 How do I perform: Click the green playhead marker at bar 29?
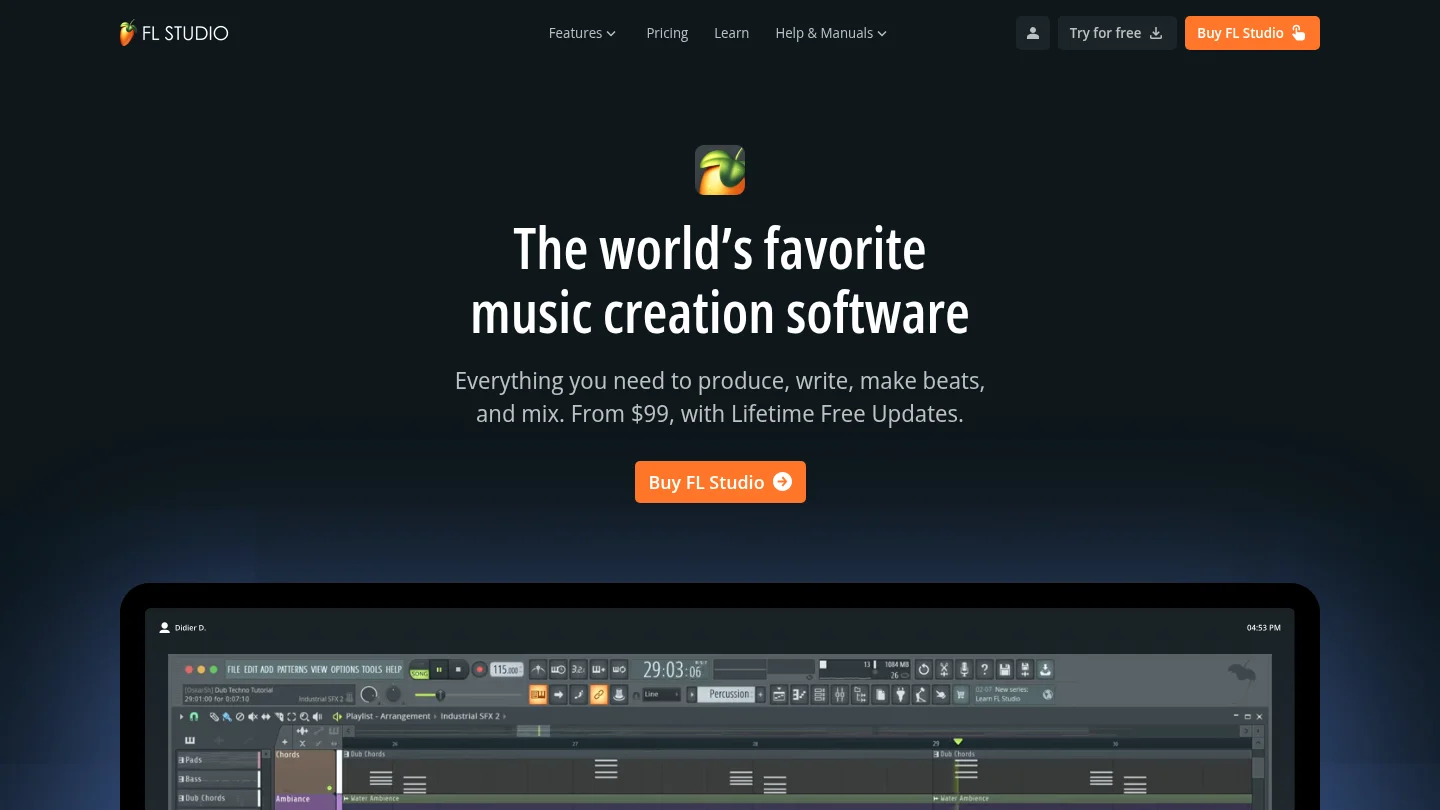tap(958, 742)
